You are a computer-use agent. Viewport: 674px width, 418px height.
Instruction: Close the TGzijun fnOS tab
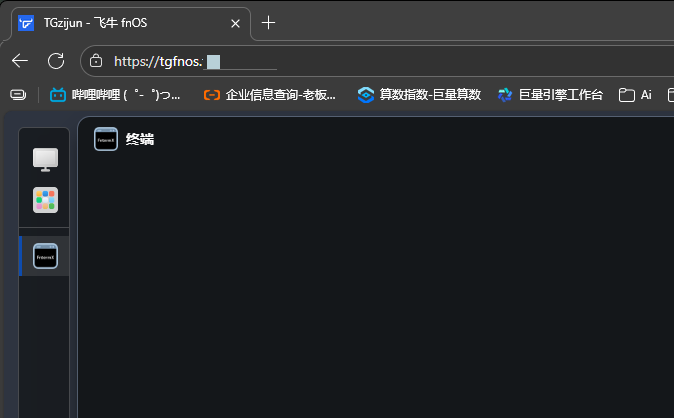[x=235, y=23]
